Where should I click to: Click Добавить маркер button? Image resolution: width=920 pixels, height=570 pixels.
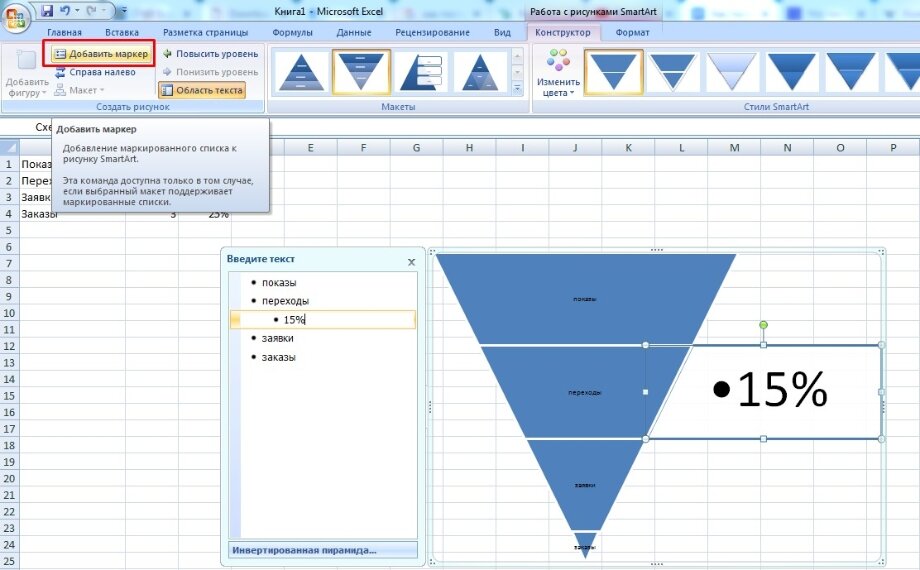coord(102,54)
